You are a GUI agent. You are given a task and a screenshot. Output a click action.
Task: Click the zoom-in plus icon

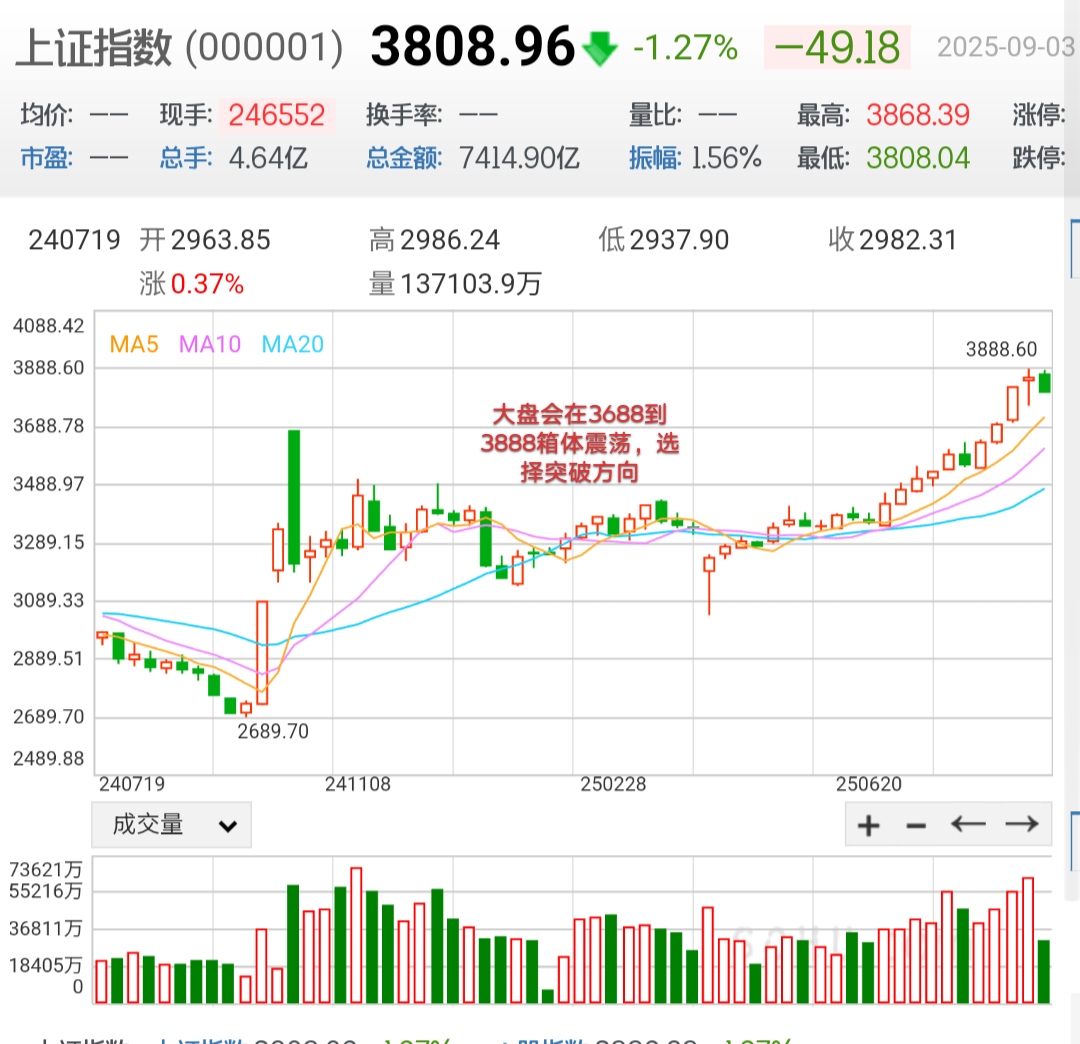click(868, 824)
